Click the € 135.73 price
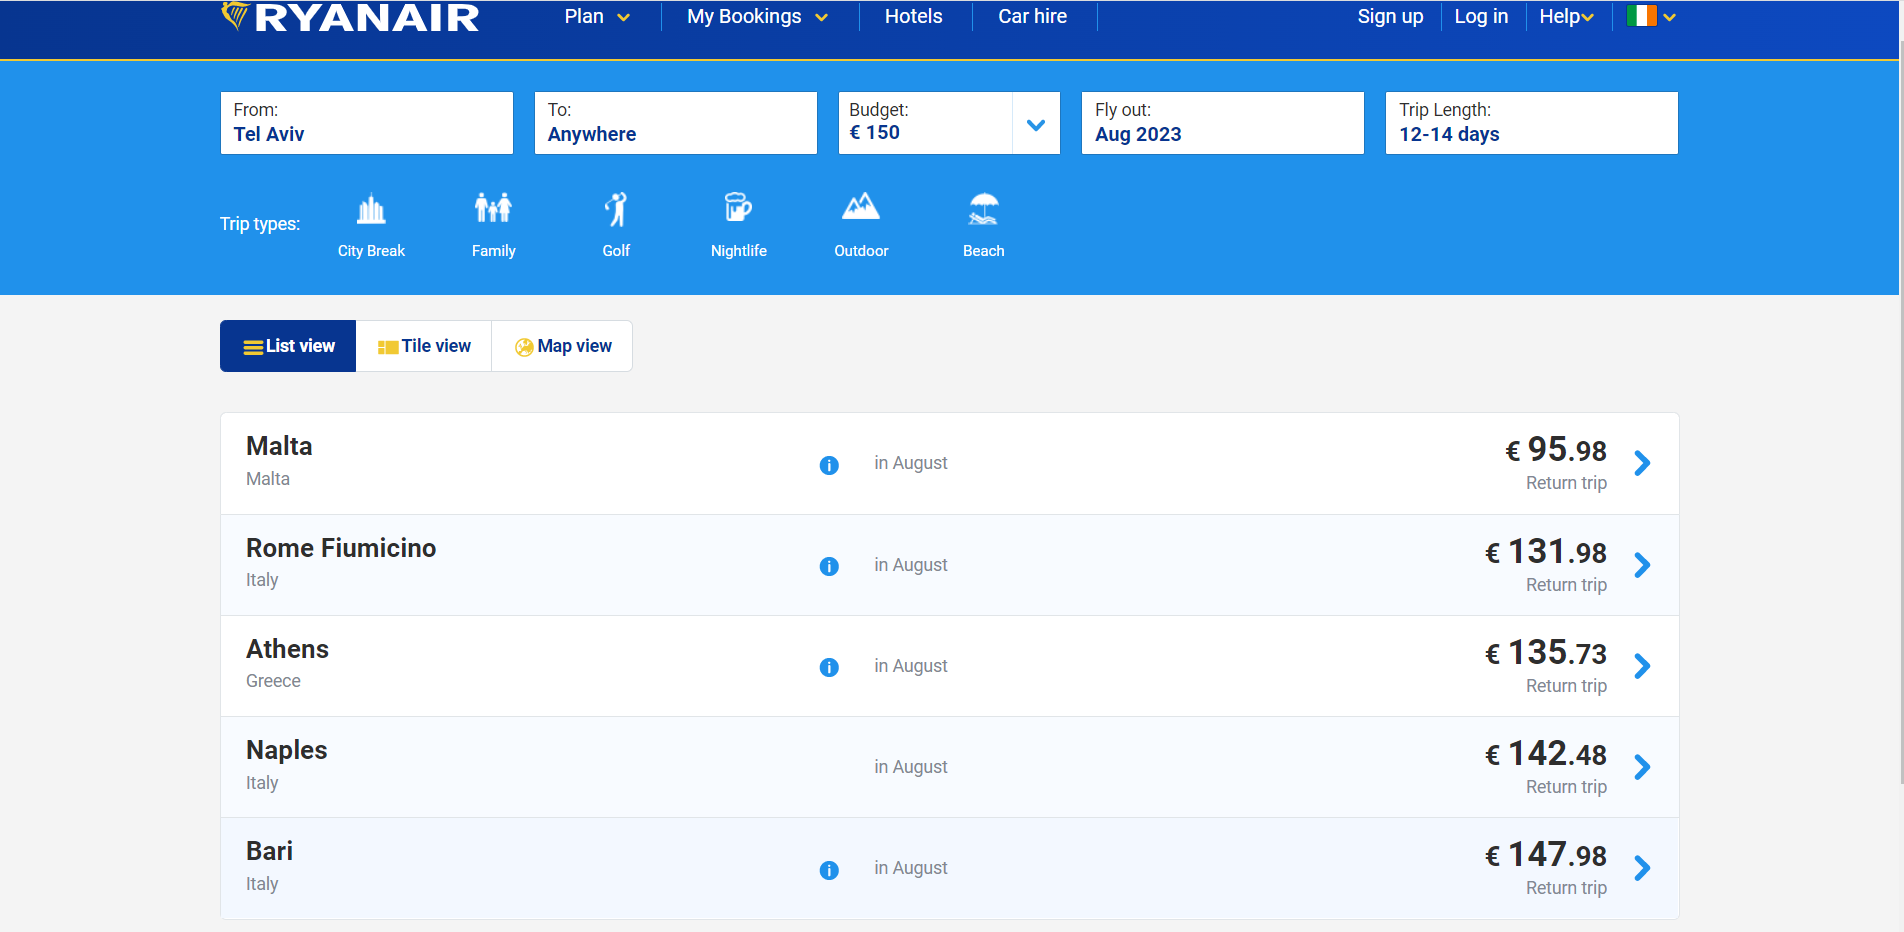 1546,653
